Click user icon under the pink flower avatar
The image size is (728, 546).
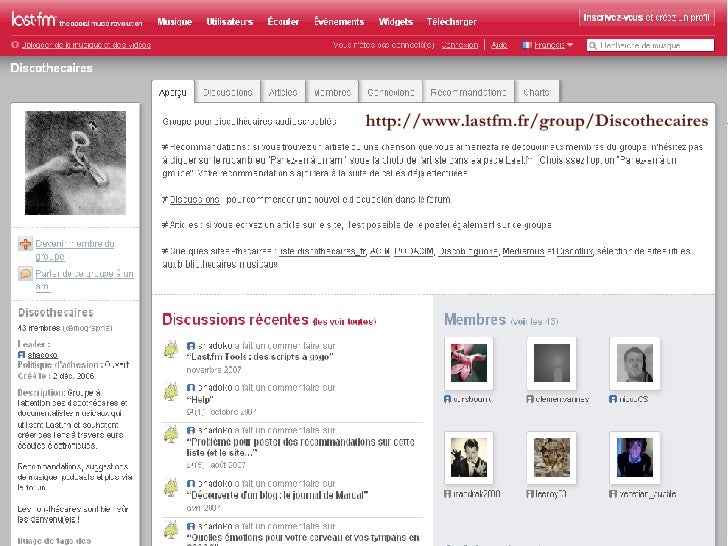point(448,399)
